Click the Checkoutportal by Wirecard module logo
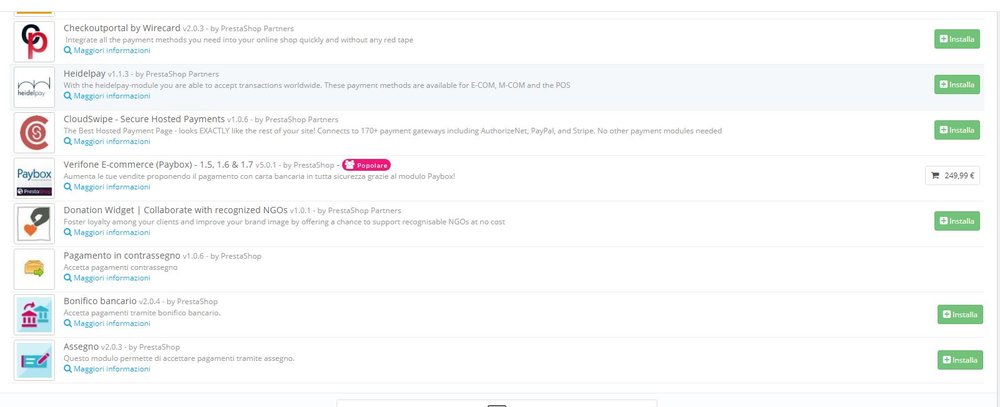This screenshot has width=1000, height=407. 34,41
